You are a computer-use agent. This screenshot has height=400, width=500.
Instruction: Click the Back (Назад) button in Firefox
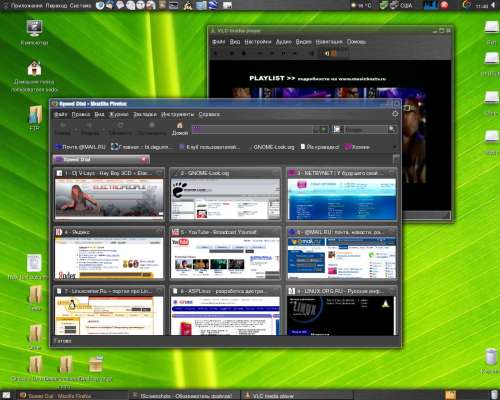coord(63,129)
